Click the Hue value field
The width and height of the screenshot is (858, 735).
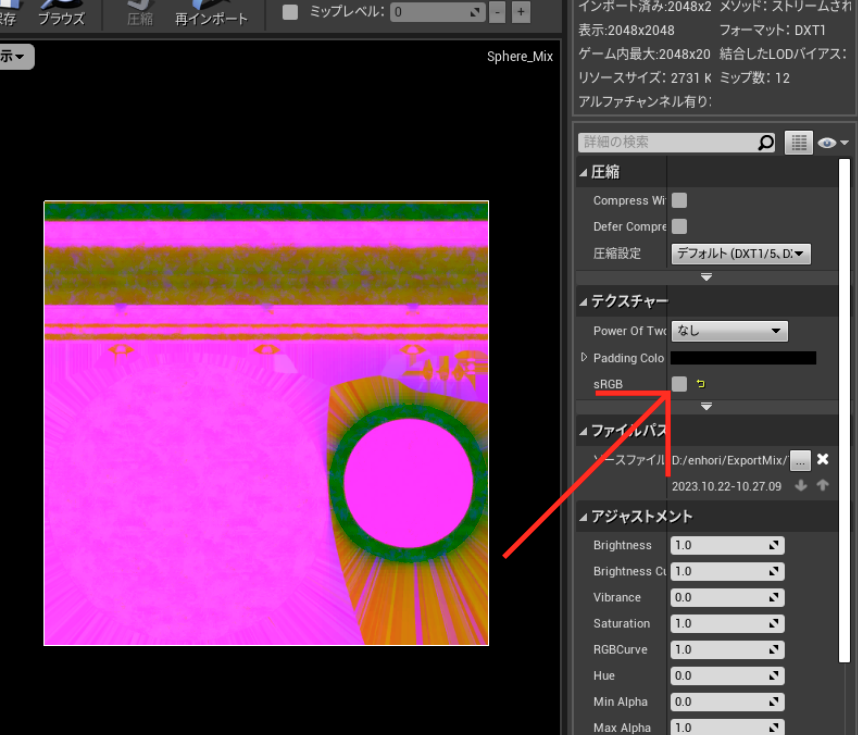click(727, 676)
